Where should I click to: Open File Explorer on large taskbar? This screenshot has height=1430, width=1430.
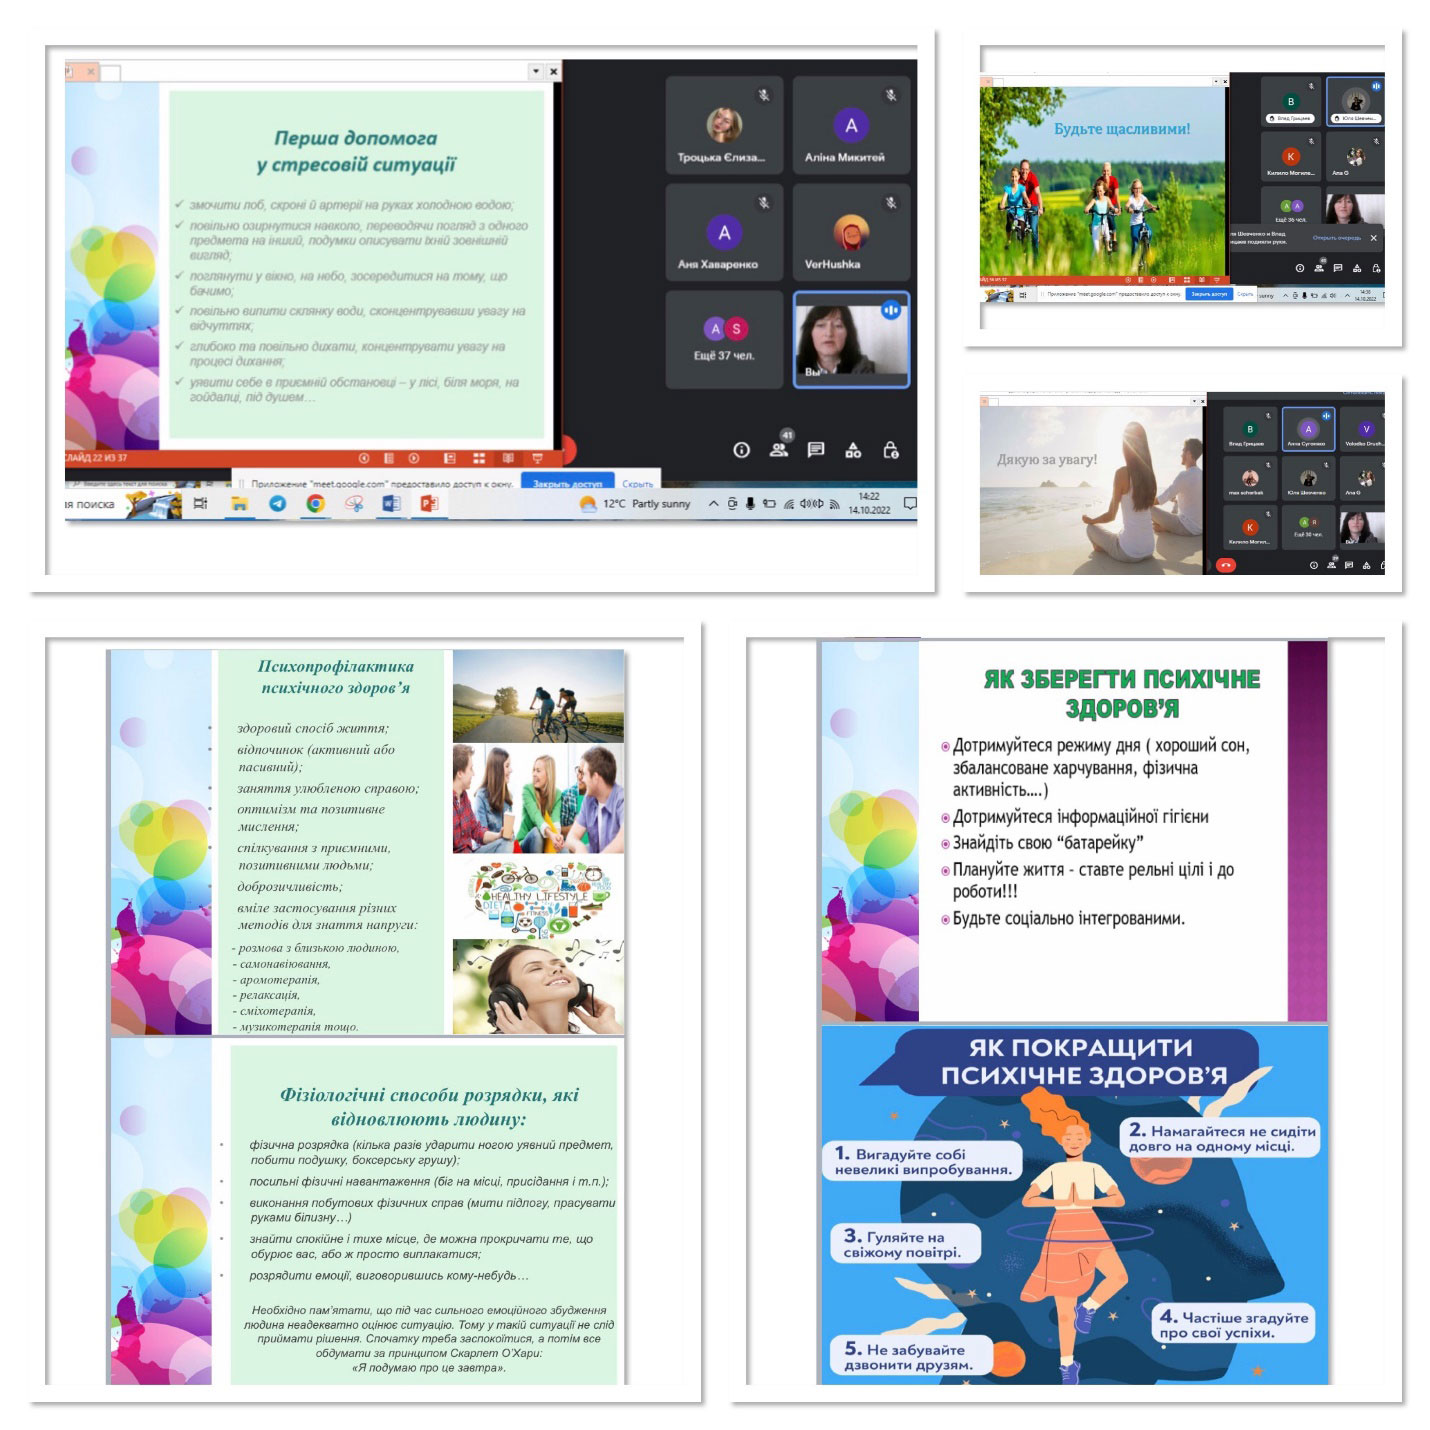[x=239, y=504]
